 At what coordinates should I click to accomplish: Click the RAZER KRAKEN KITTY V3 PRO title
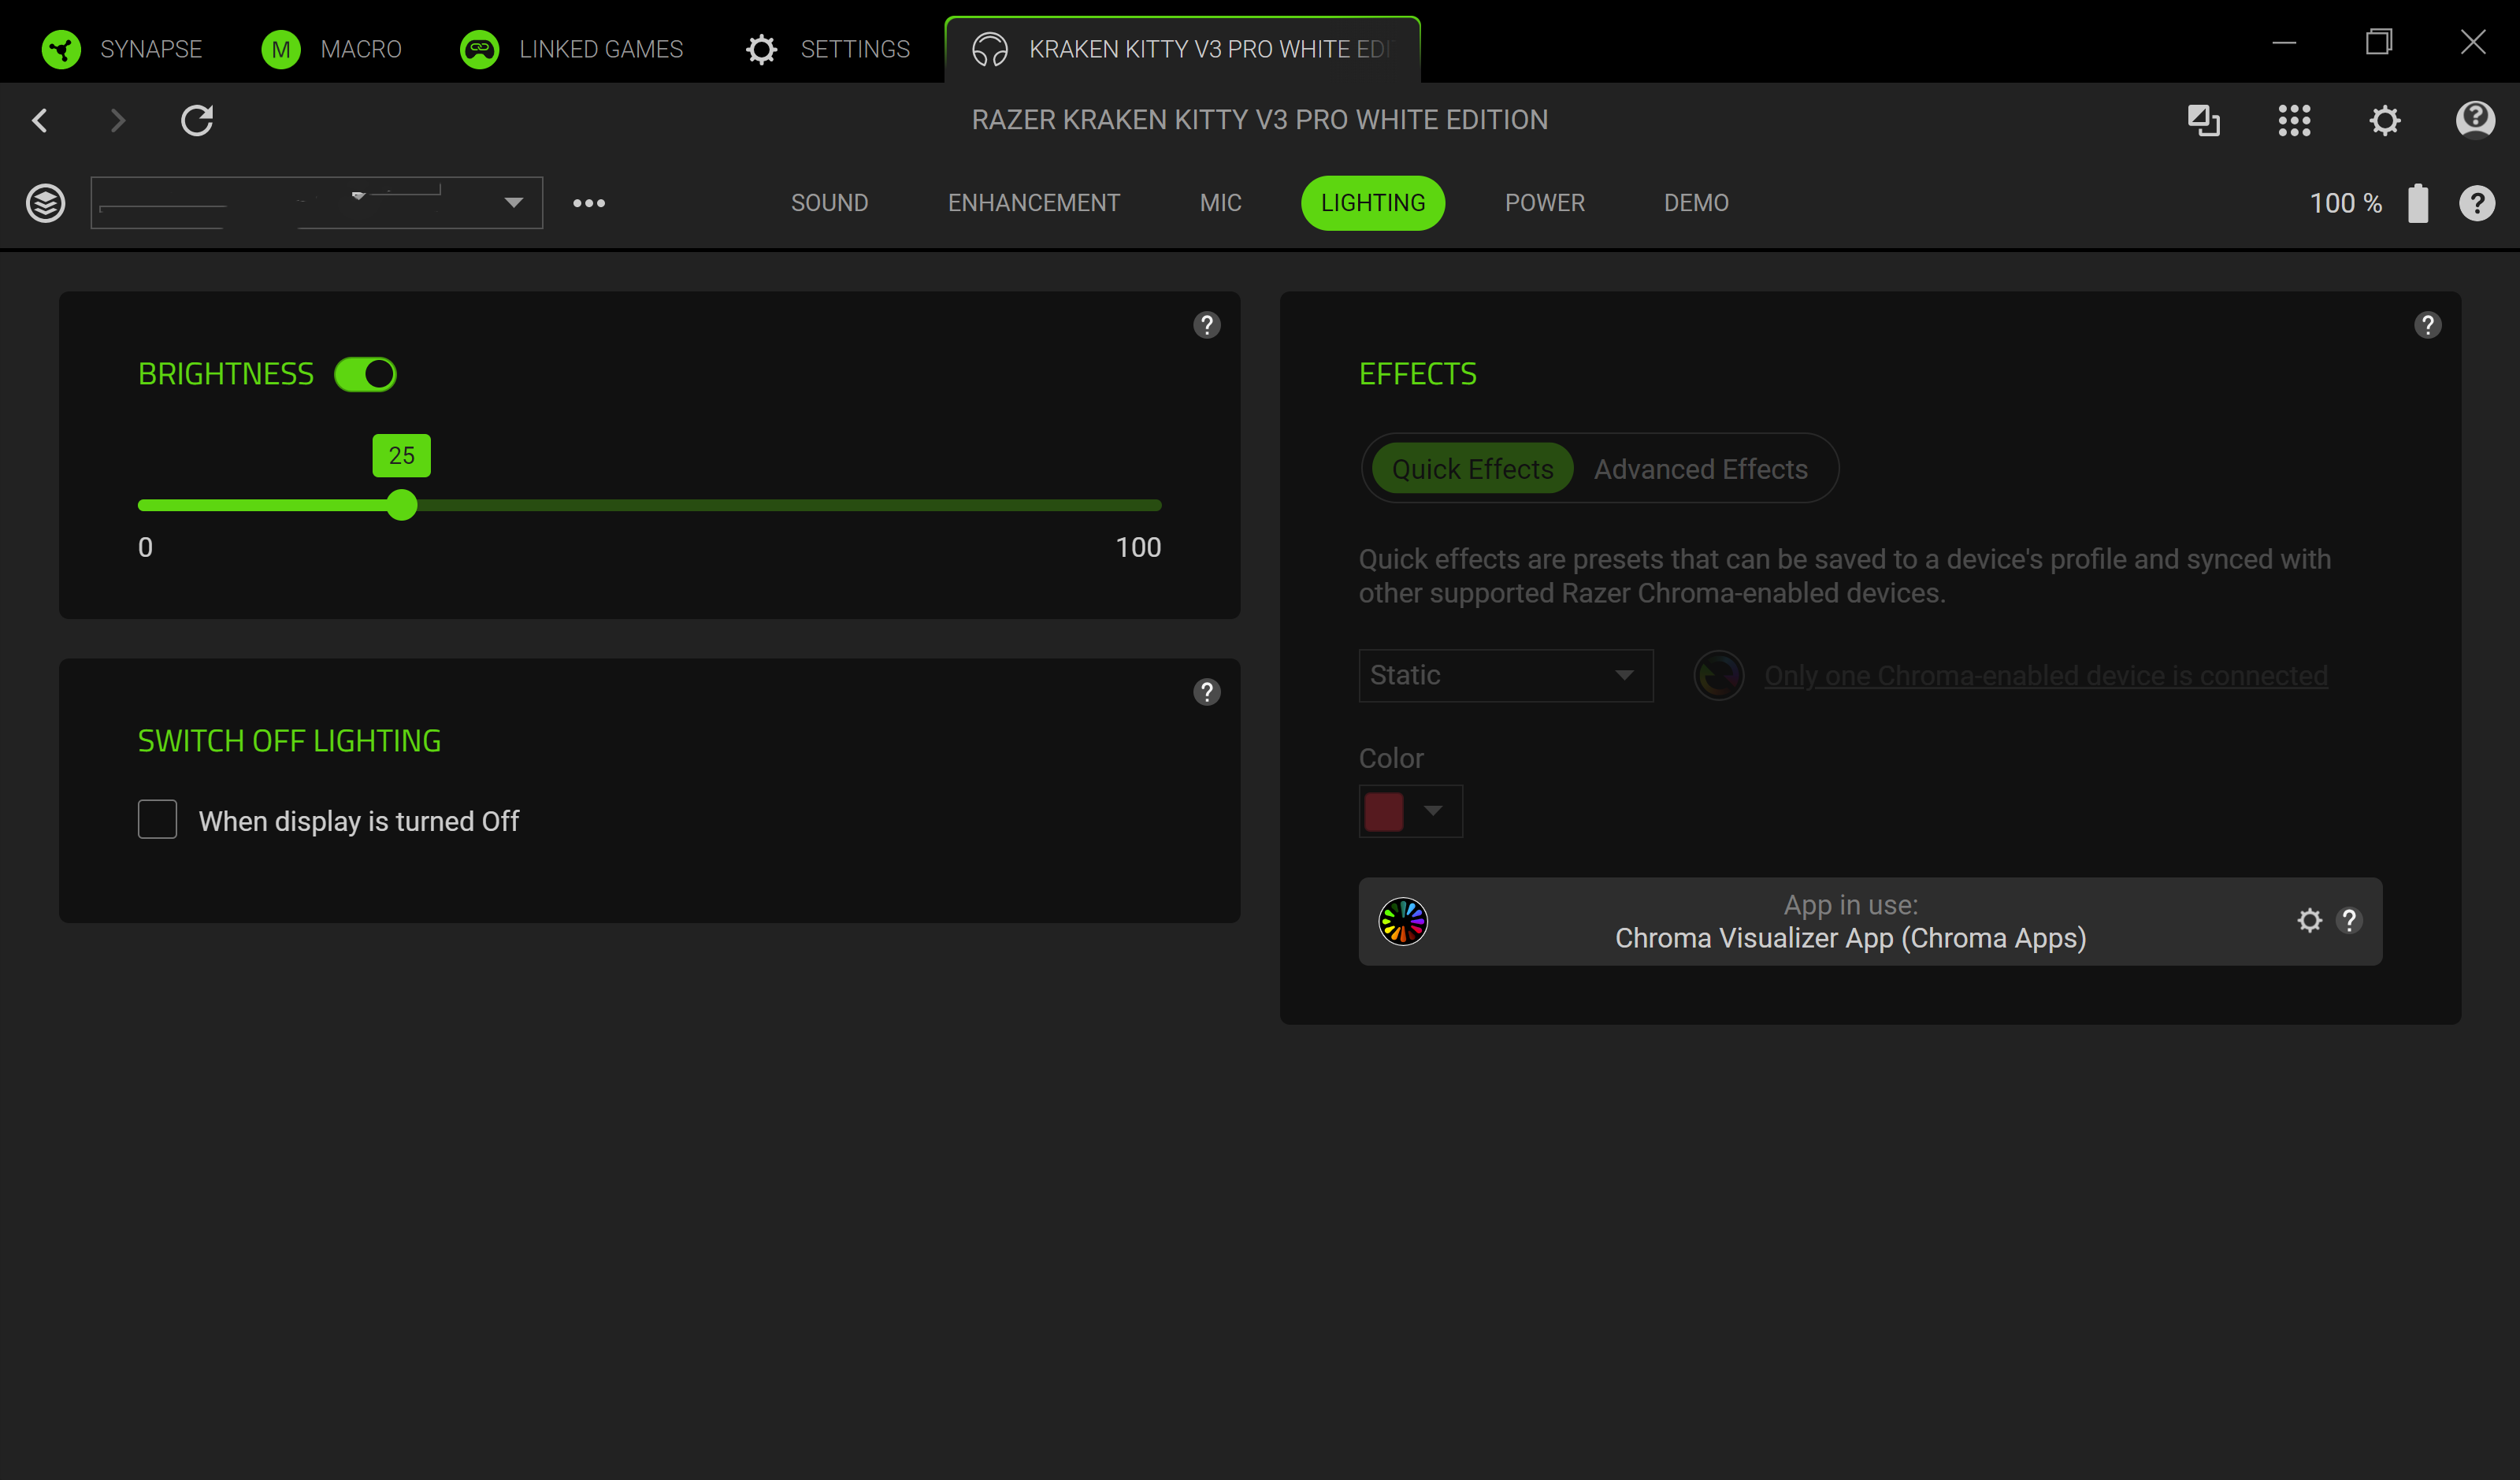(1260, 120)
